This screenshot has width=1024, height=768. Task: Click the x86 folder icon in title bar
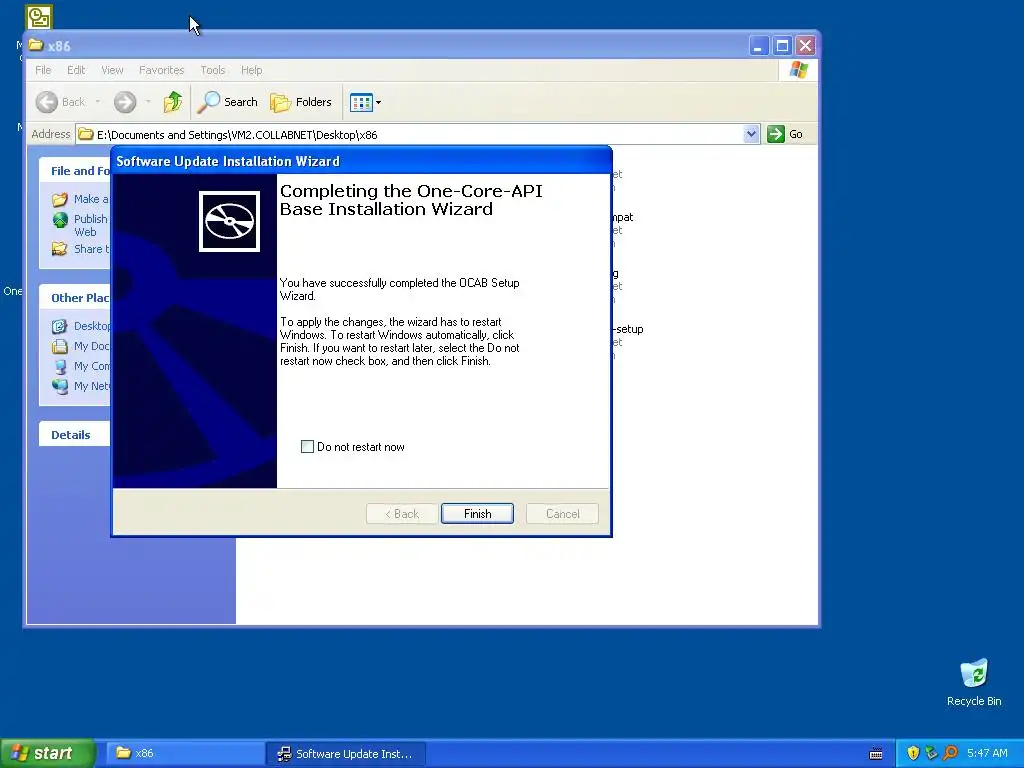tap(36, 46)
